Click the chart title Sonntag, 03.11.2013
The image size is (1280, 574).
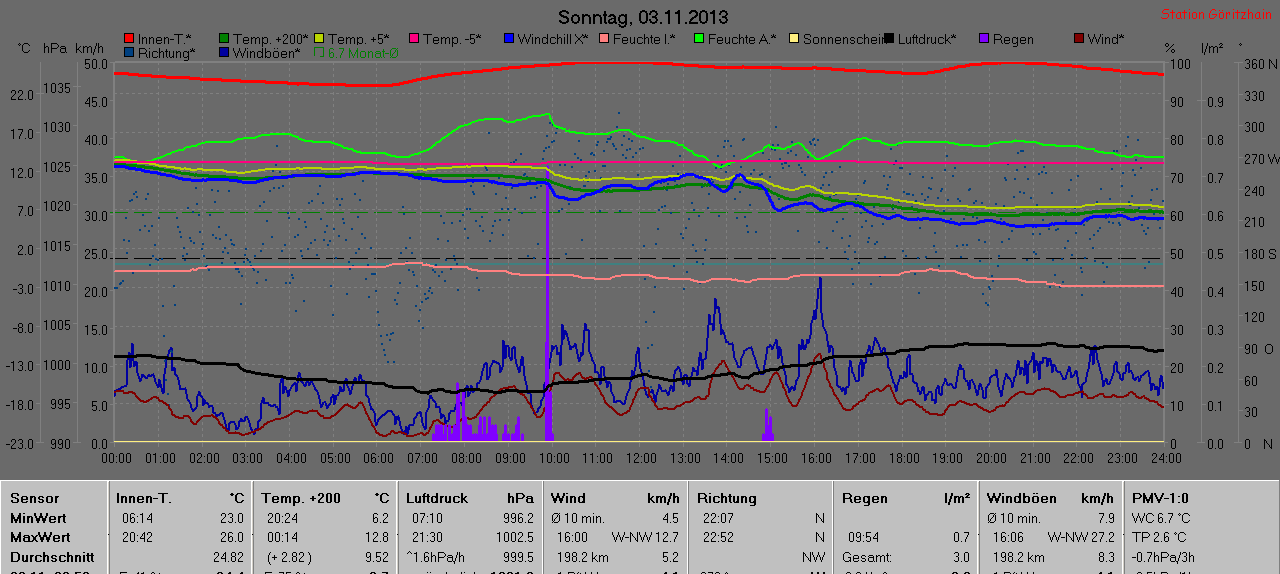click(642, 17)
